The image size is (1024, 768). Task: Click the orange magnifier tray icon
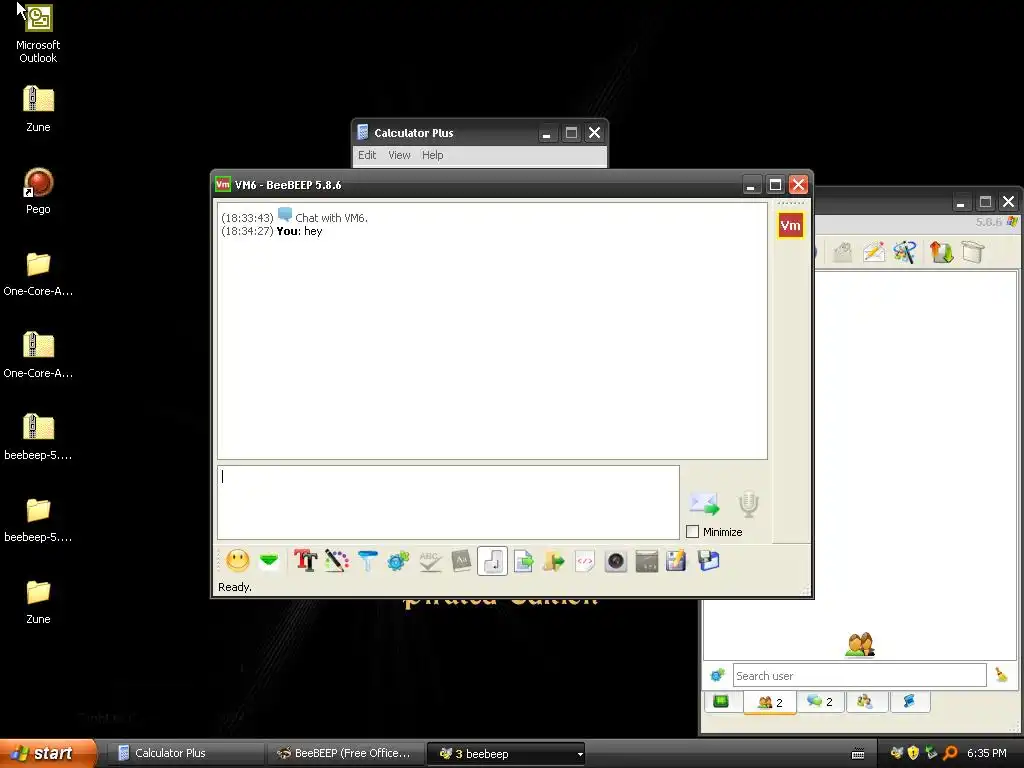coord(950,753)
